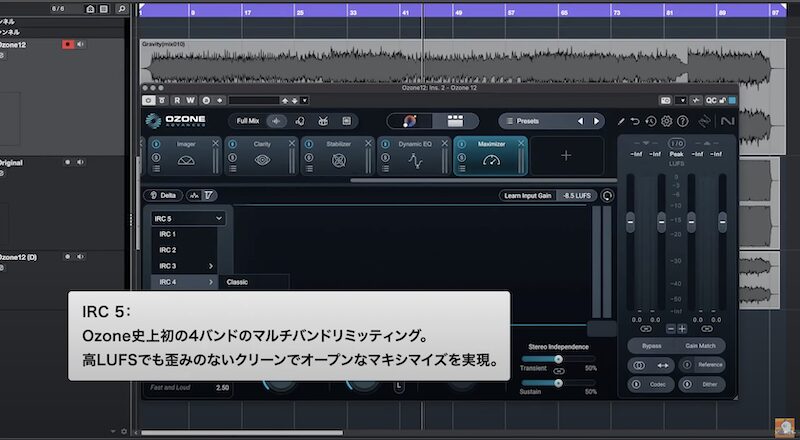The width and height of the screenshot is (800, 440).
Task: Click the plugin snapshot camera icon
Action: point(665,101)
